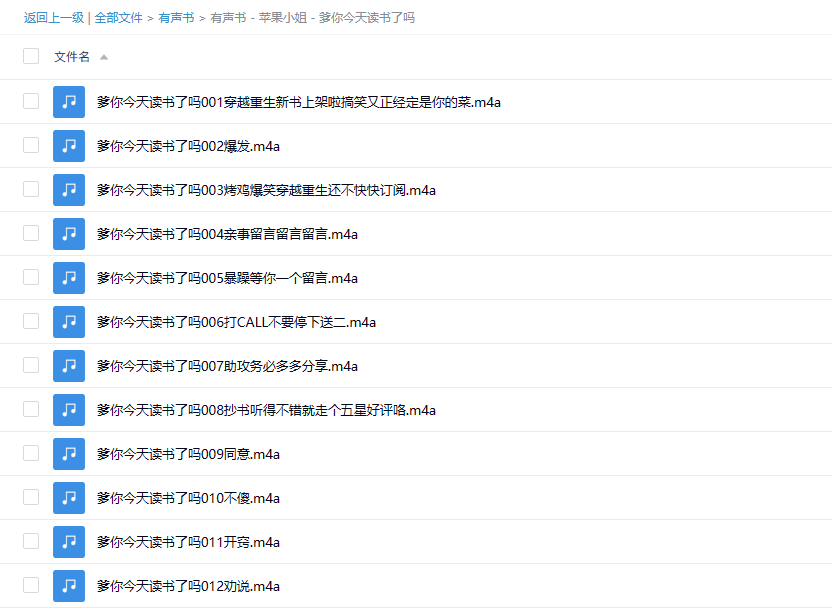The image size is (832, 610).
Task: Open 全部文件 from the breadcrumb
Action: tap(119, 17)
